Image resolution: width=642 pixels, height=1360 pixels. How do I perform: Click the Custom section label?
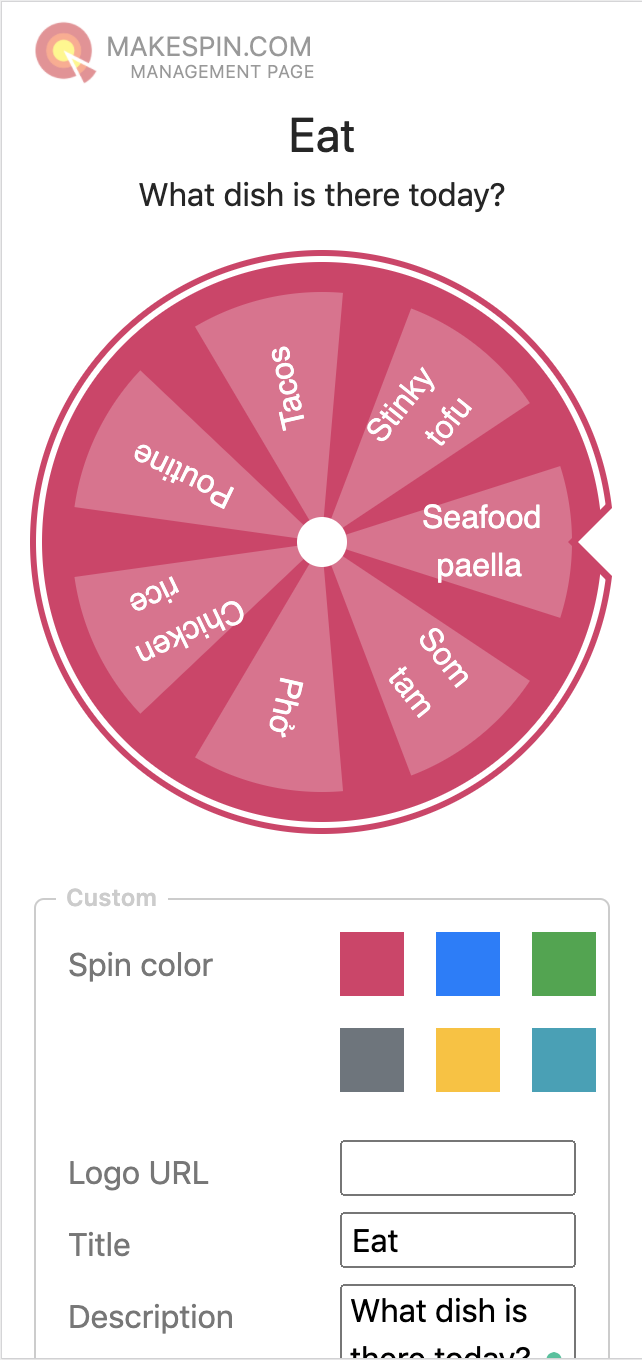(x=110, y=898)
